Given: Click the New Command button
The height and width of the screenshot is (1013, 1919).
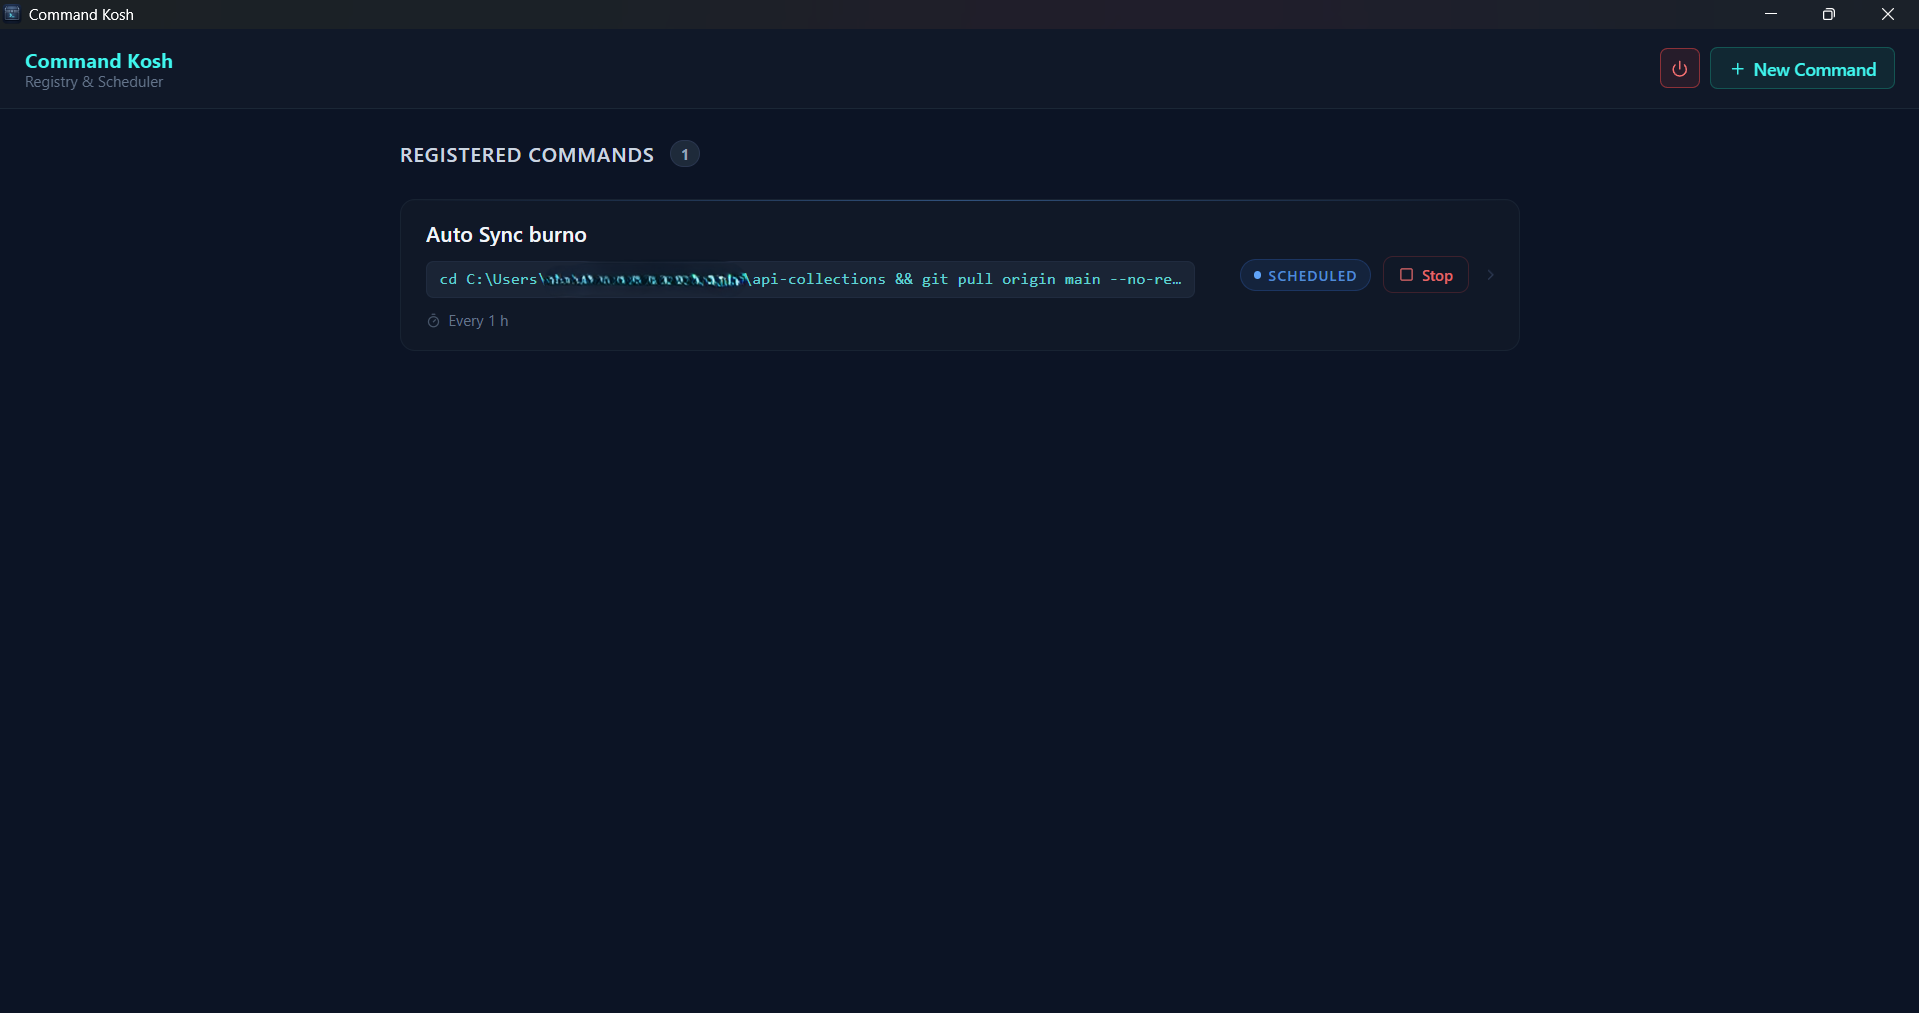Looking at the screenshot, I should 1803,68.
